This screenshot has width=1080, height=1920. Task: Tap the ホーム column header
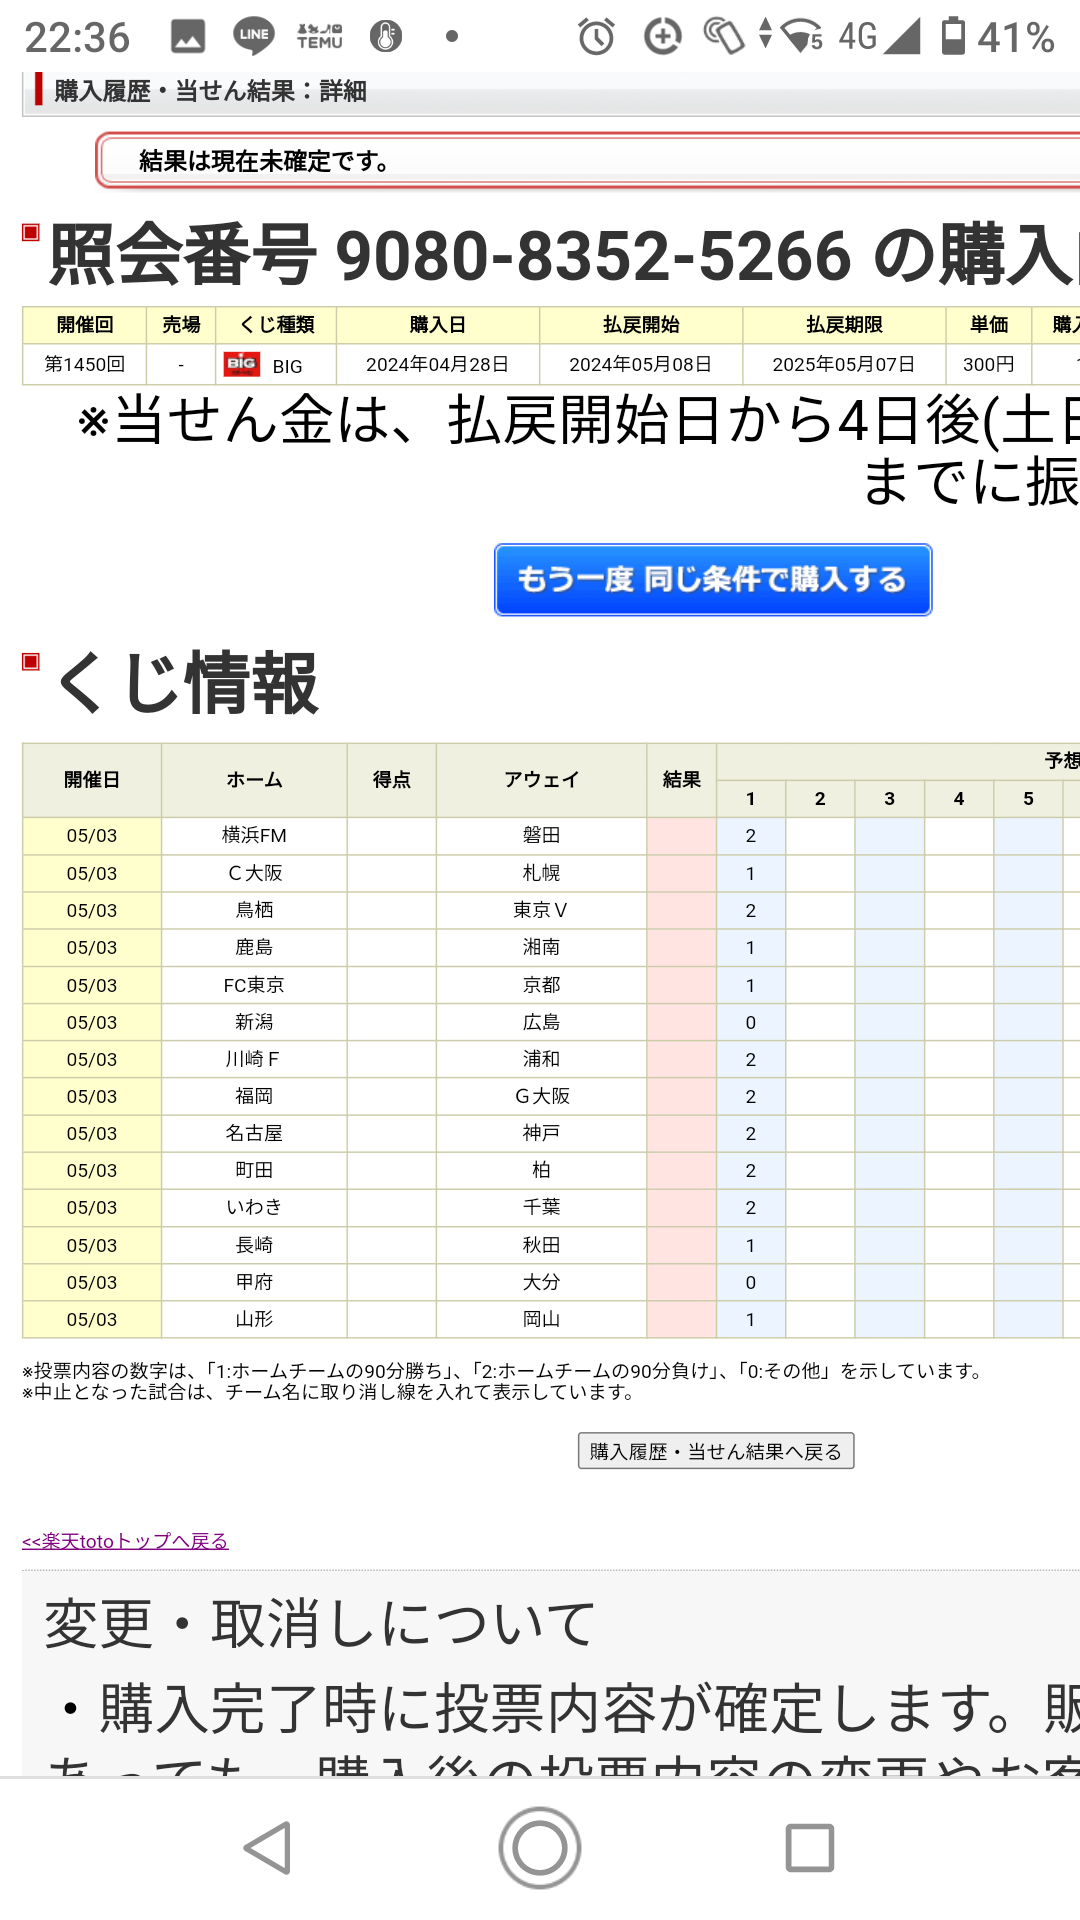tap(254, 780)
